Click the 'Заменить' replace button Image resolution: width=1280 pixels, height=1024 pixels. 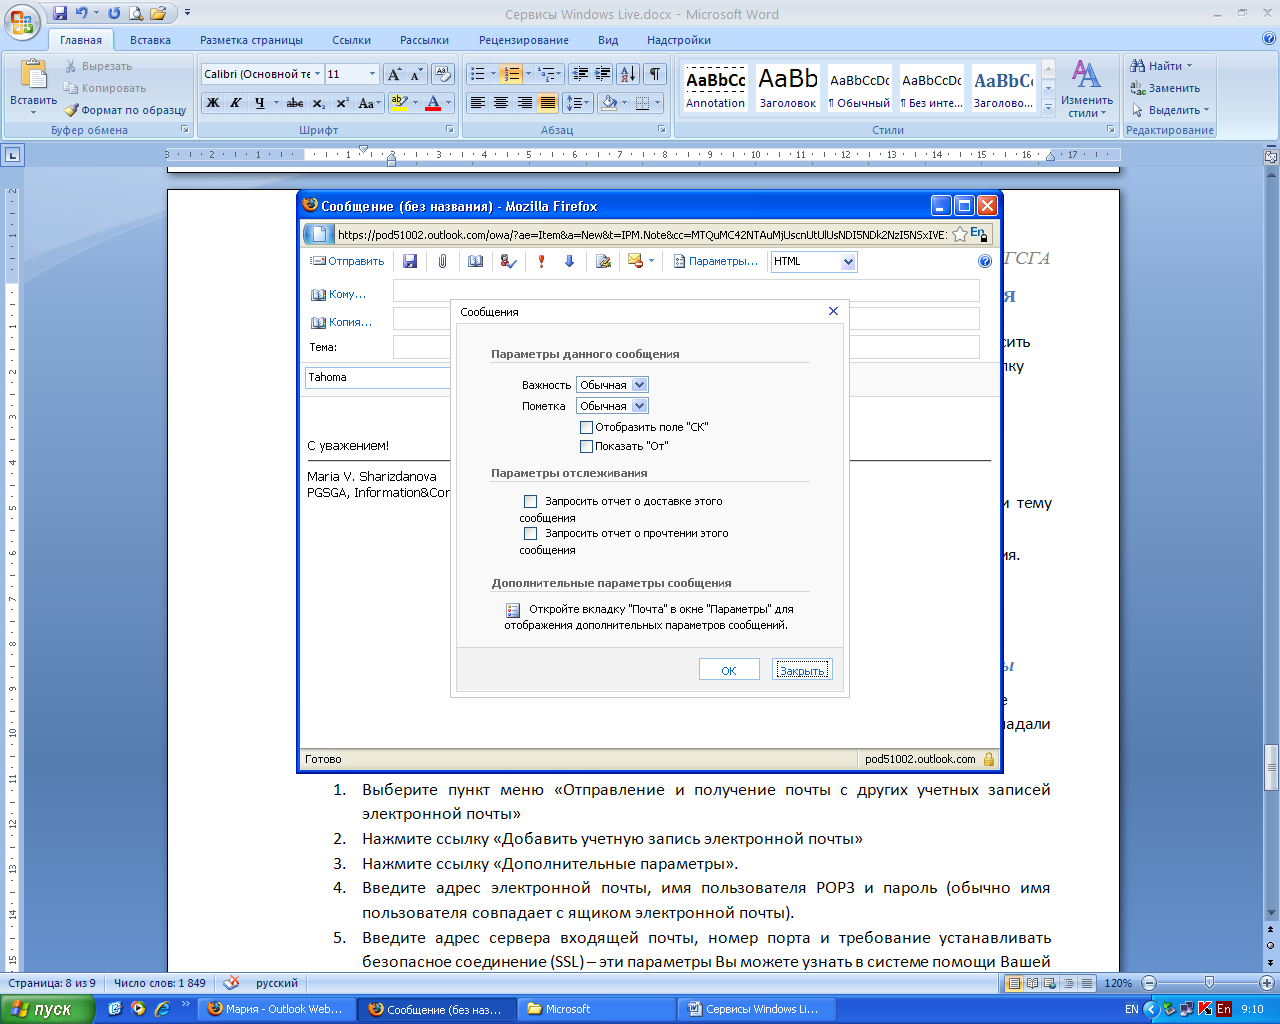point(1165,88)
